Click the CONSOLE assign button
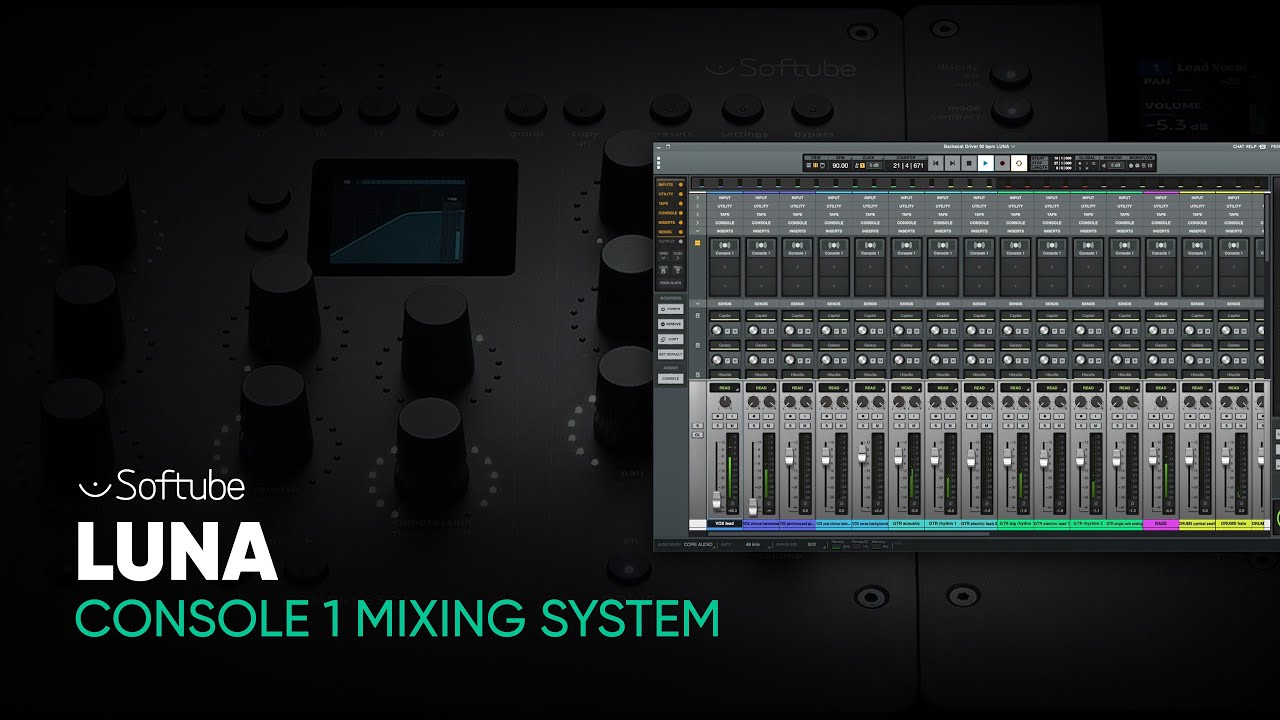Image resolution: width=1280 pixels, height=720 pixels. pyautogui.click(x=671, y=378)
